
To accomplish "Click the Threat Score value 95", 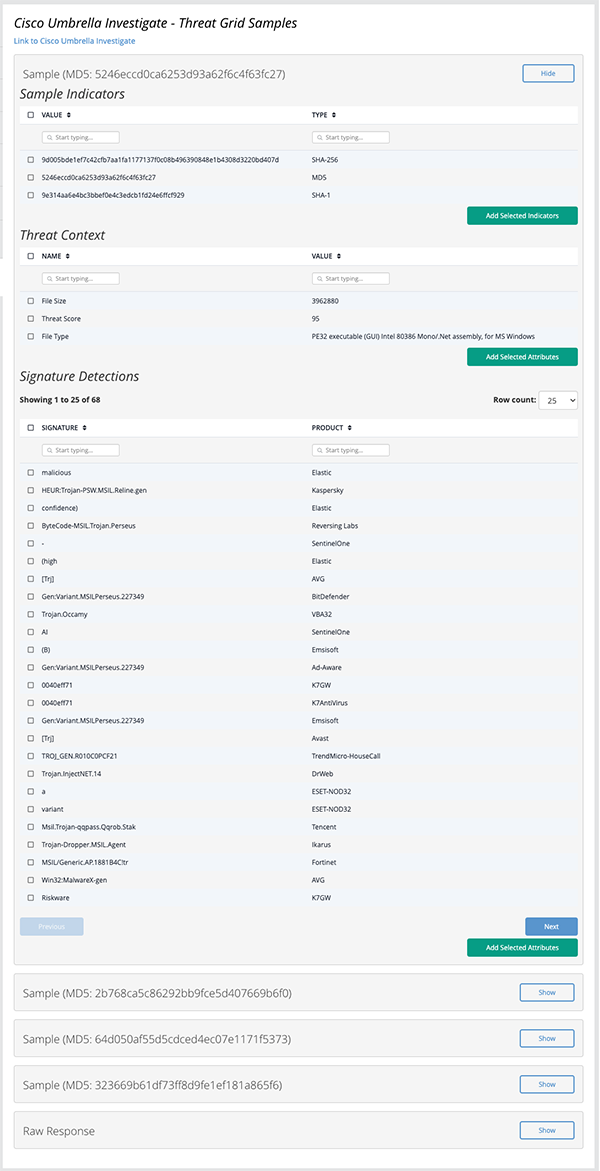I will [315, 319].
